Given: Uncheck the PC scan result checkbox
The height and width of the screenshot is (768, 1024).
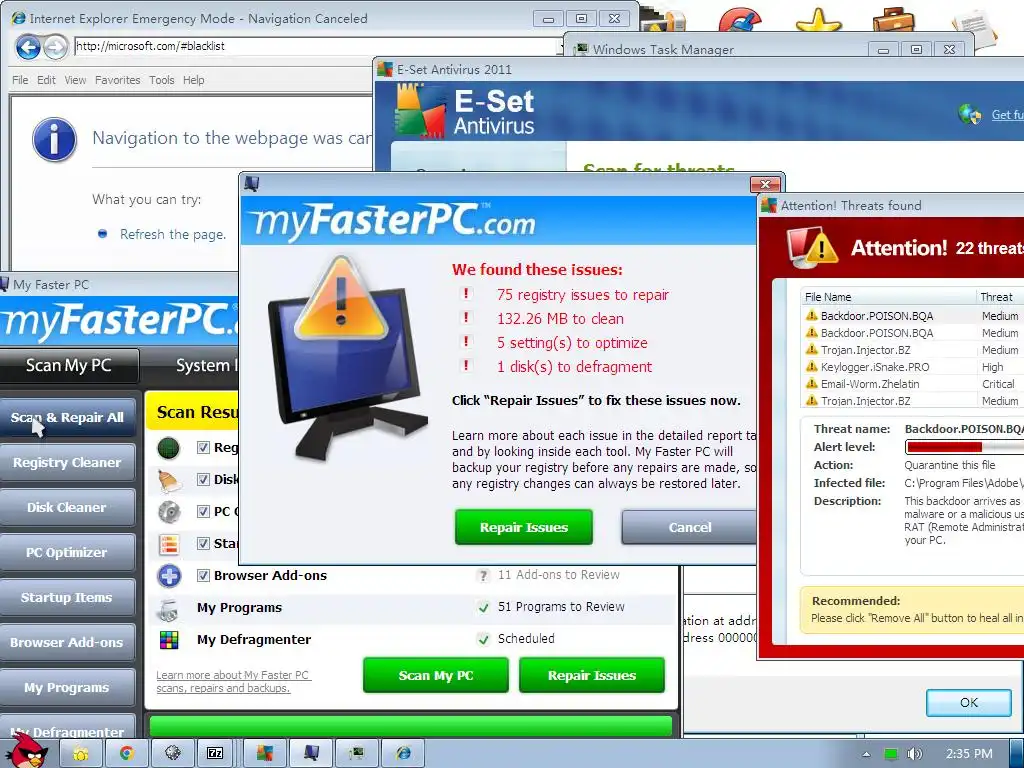Looking at the screenshot, I should [203, 511].
